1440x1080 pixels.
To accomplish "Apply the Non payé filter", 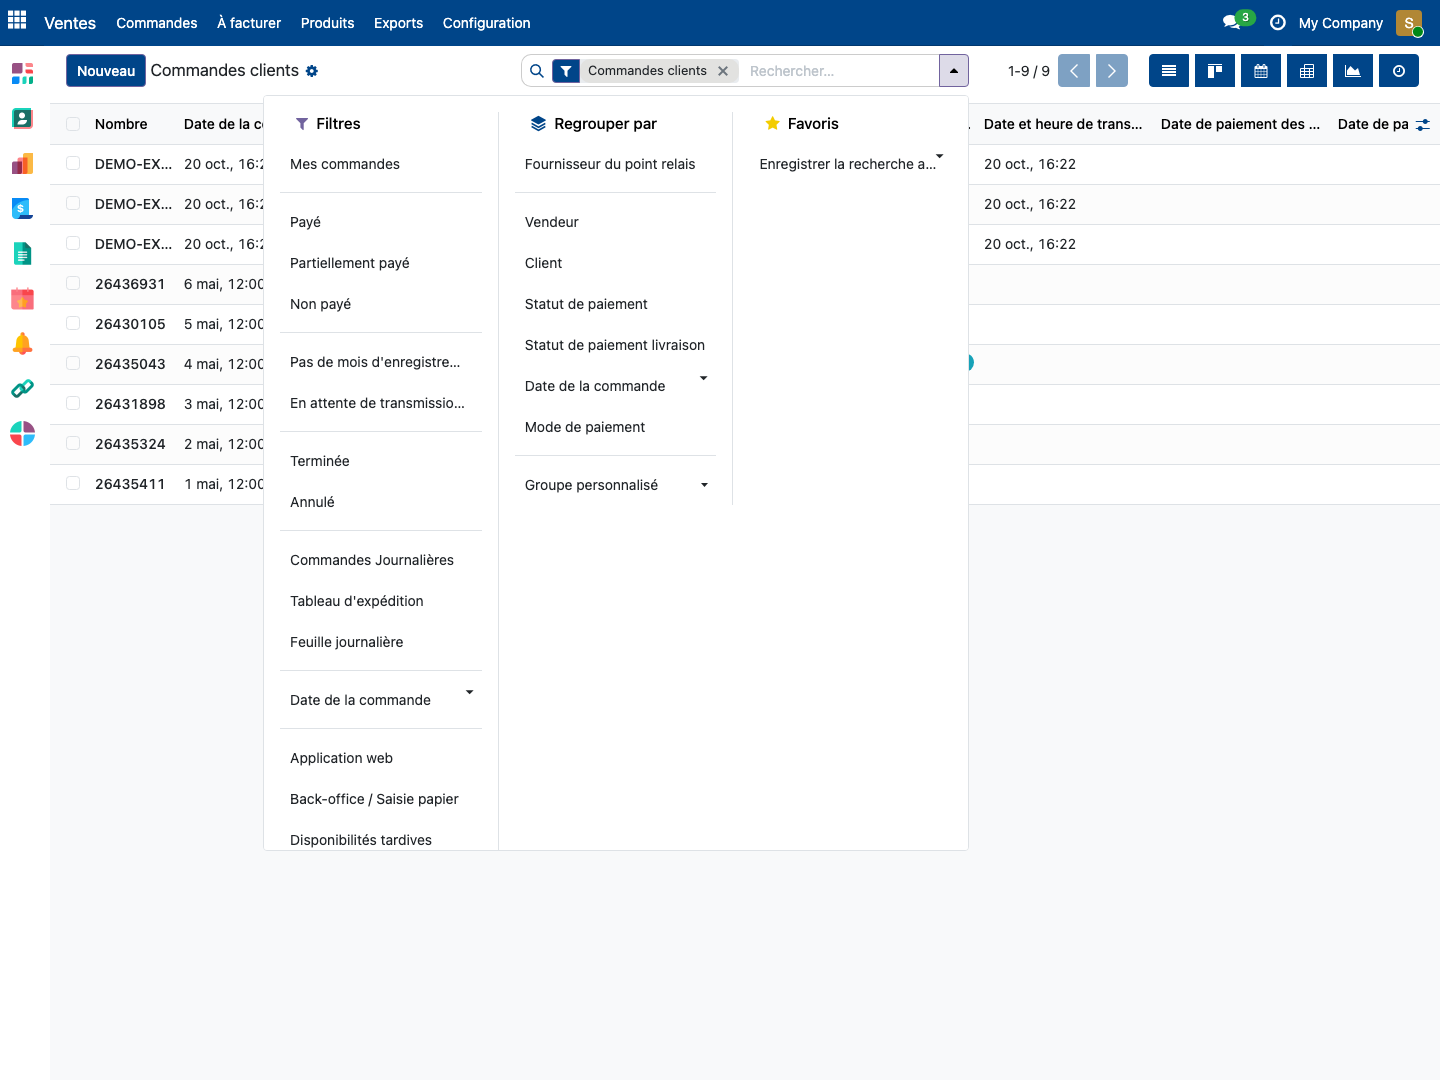I will click(381, 304).
